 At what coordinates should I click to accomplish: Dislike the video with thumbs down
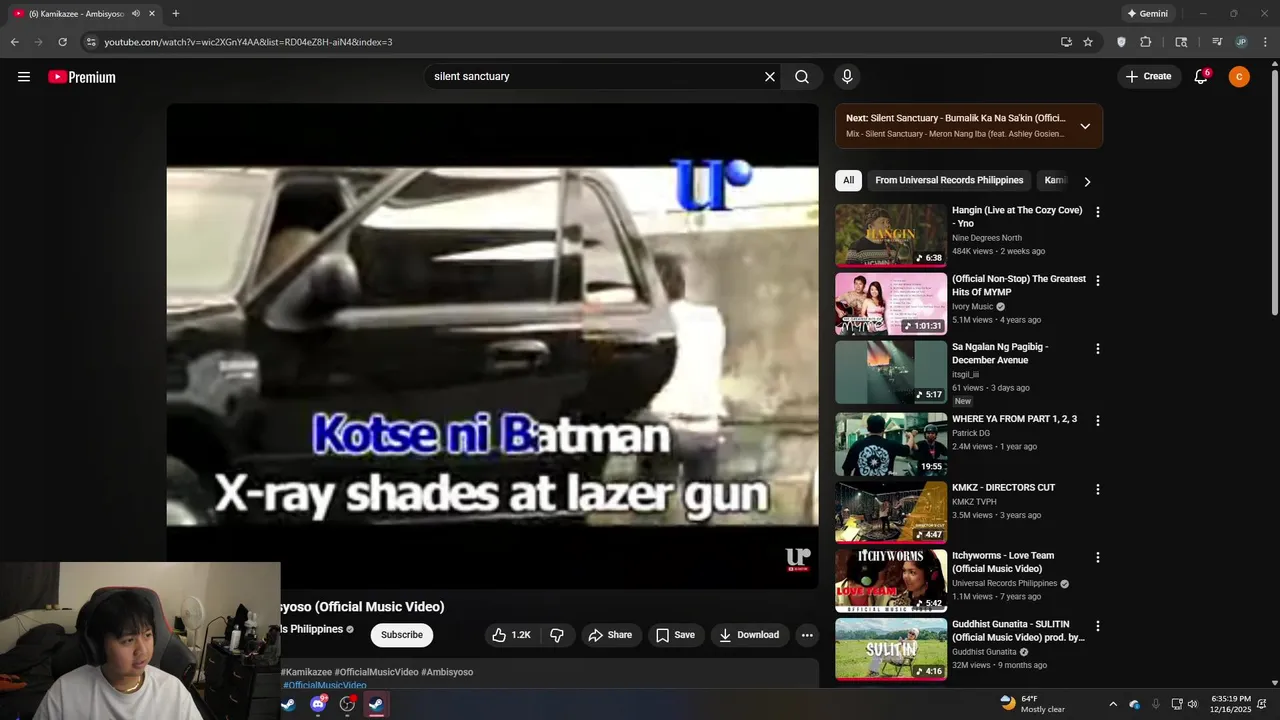pos(557,635)
